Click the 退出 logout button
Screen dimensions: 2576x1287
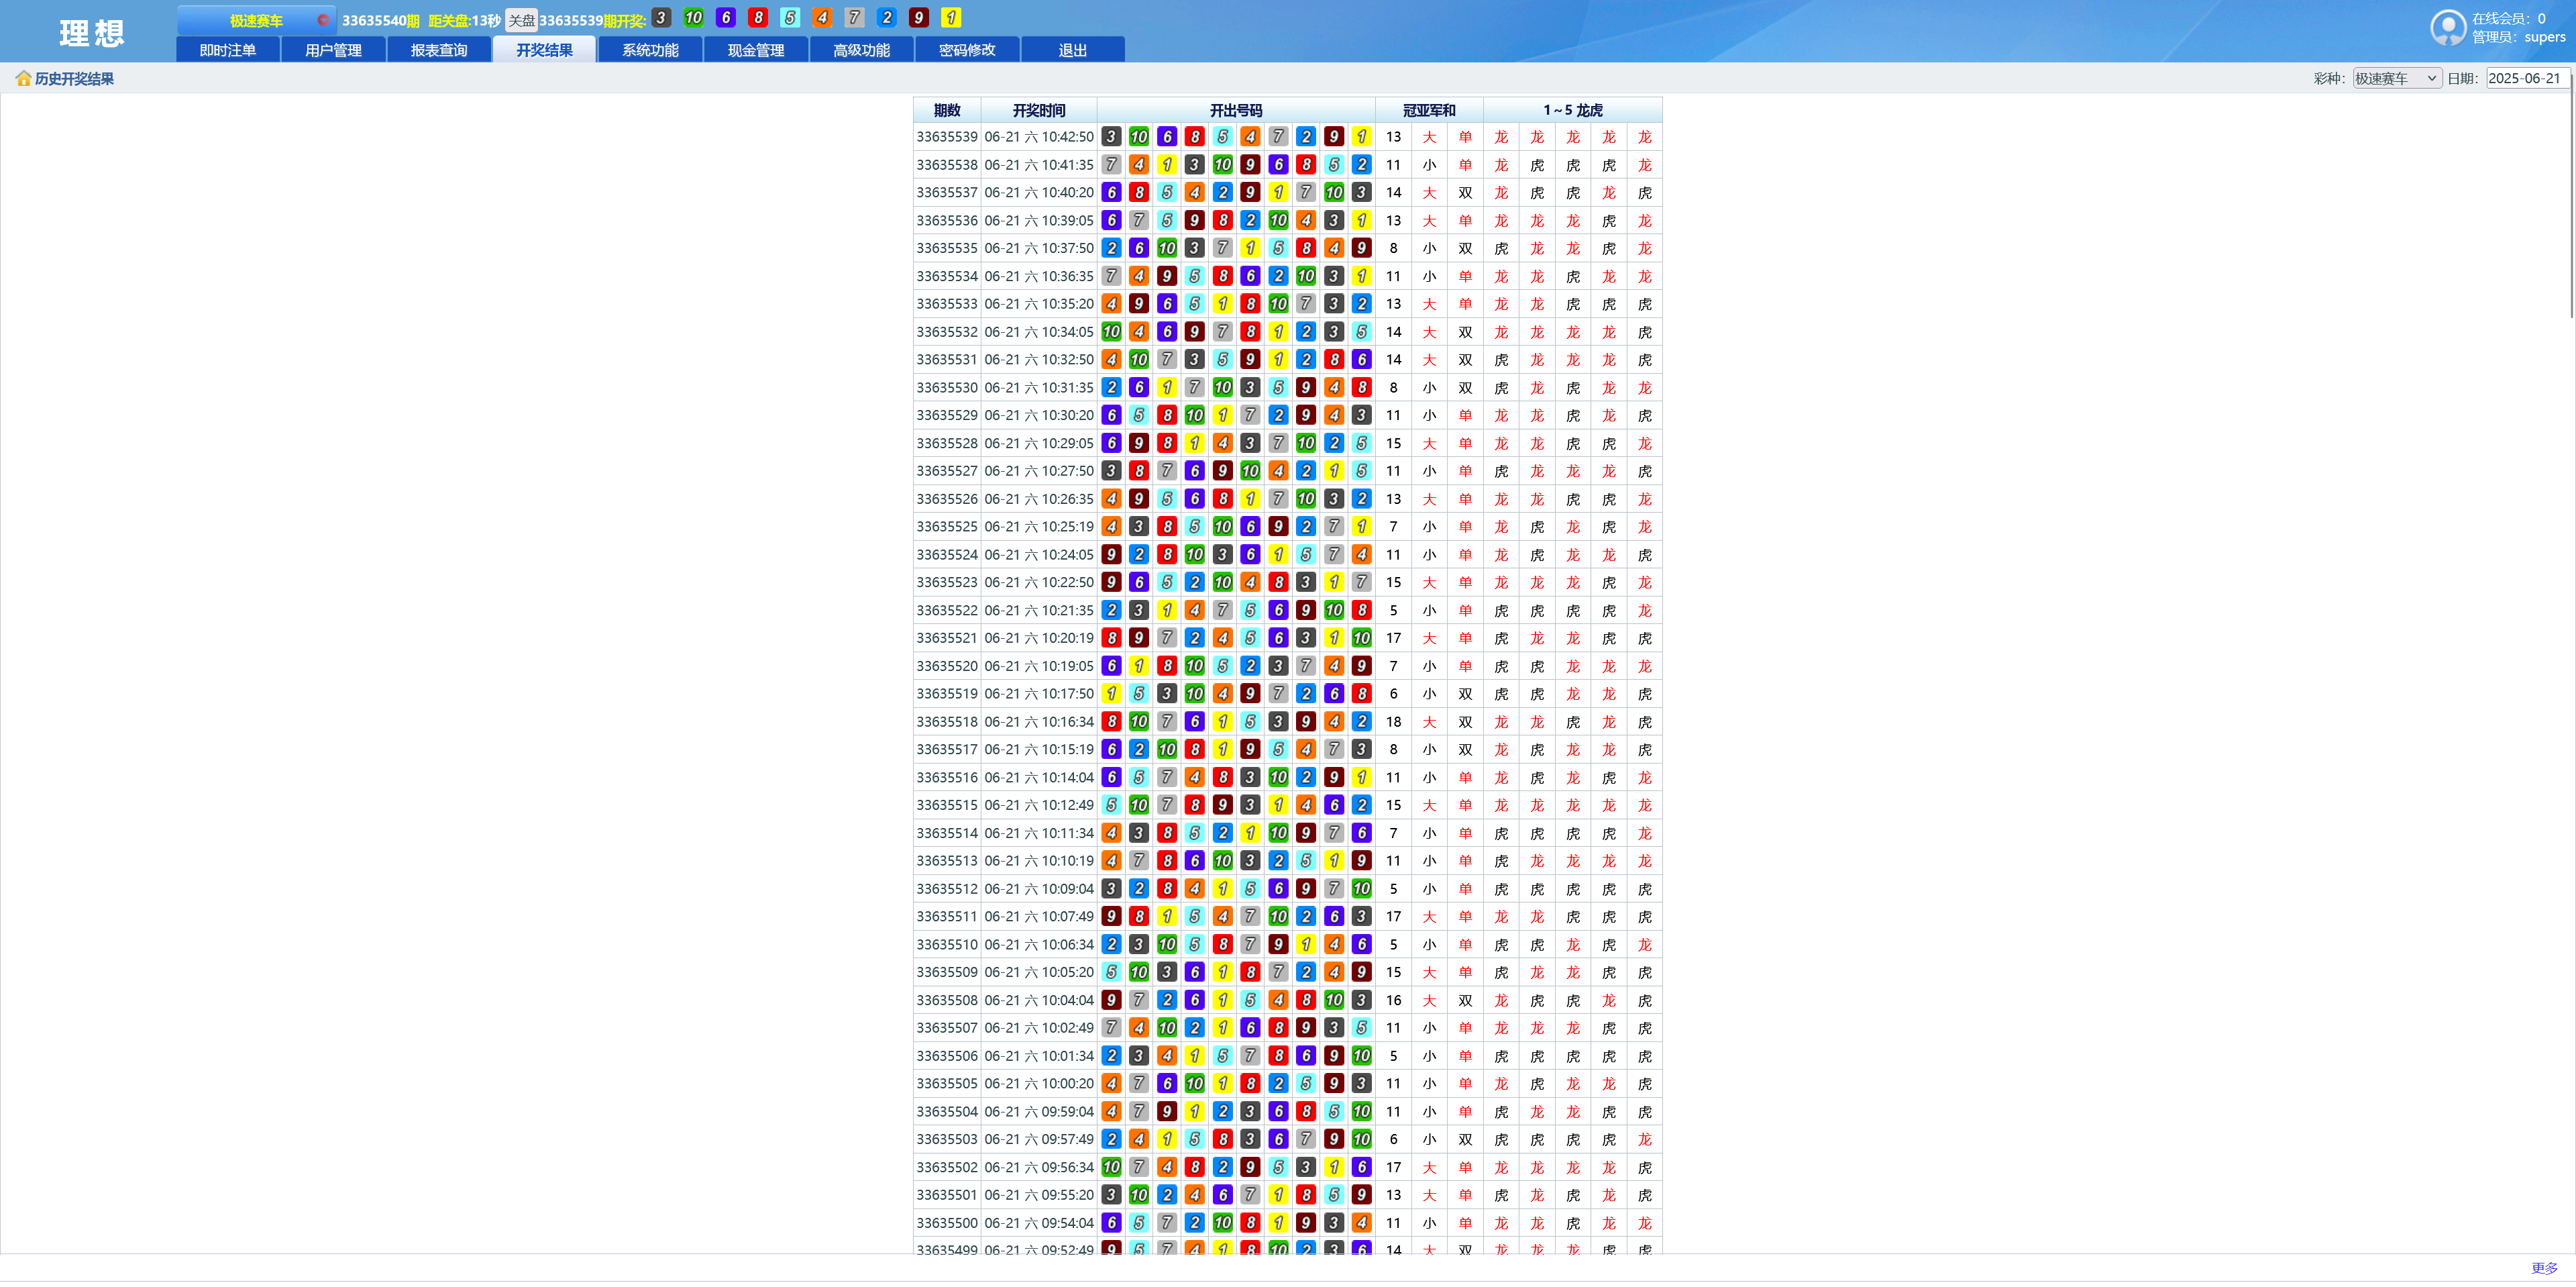click(x=1072, y=50)
